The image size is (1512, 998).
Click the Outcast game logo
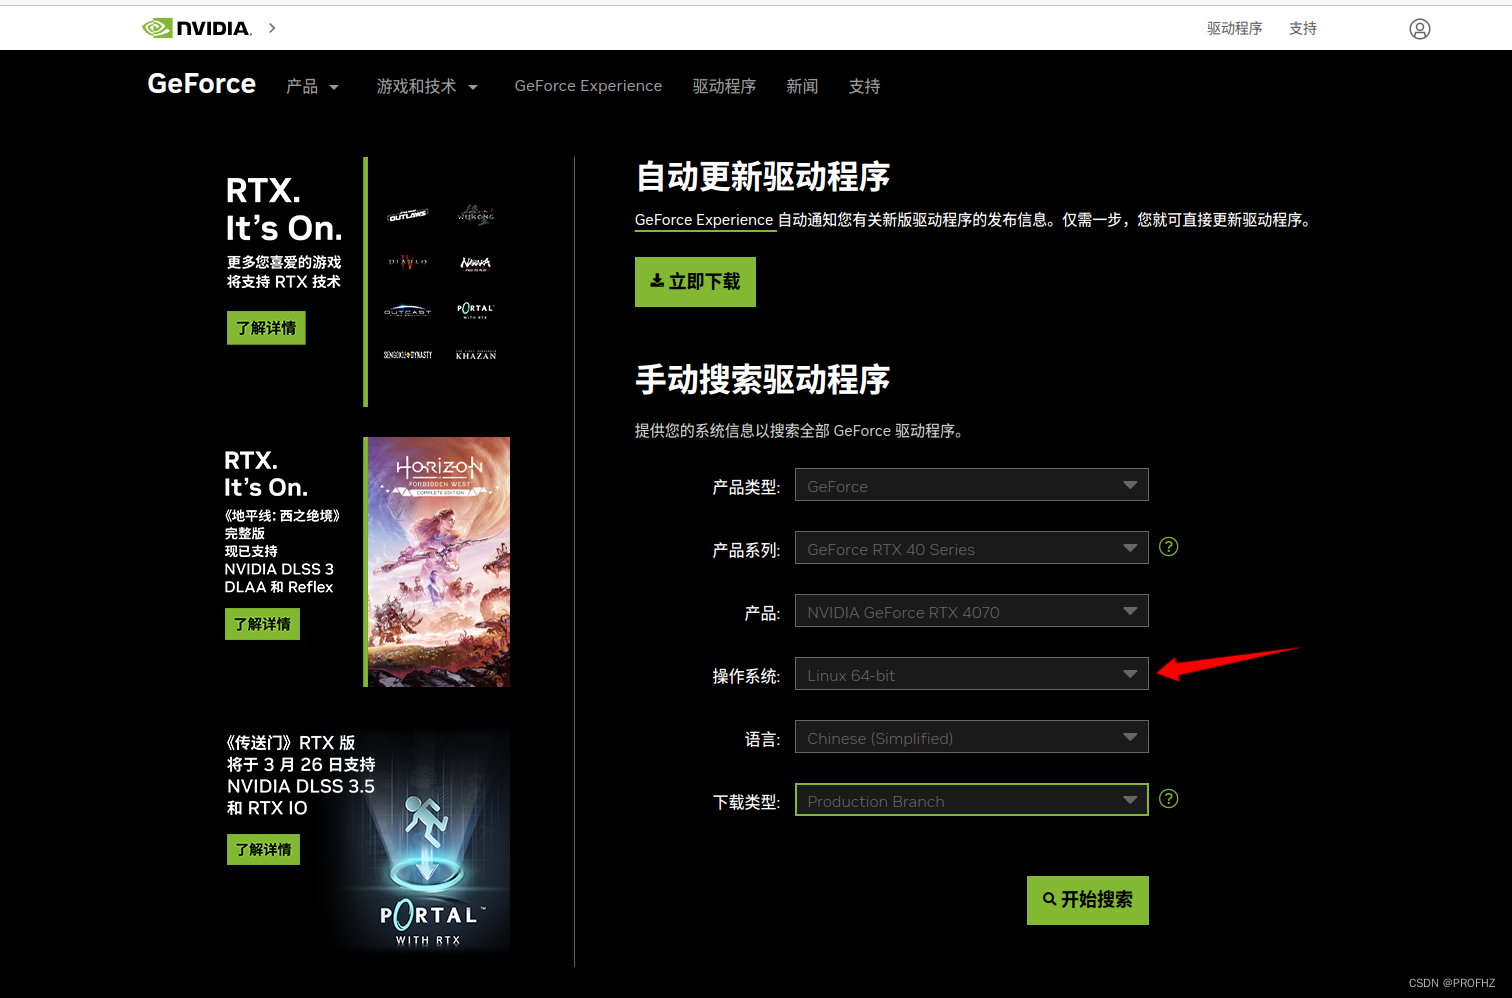click(407, 310)
